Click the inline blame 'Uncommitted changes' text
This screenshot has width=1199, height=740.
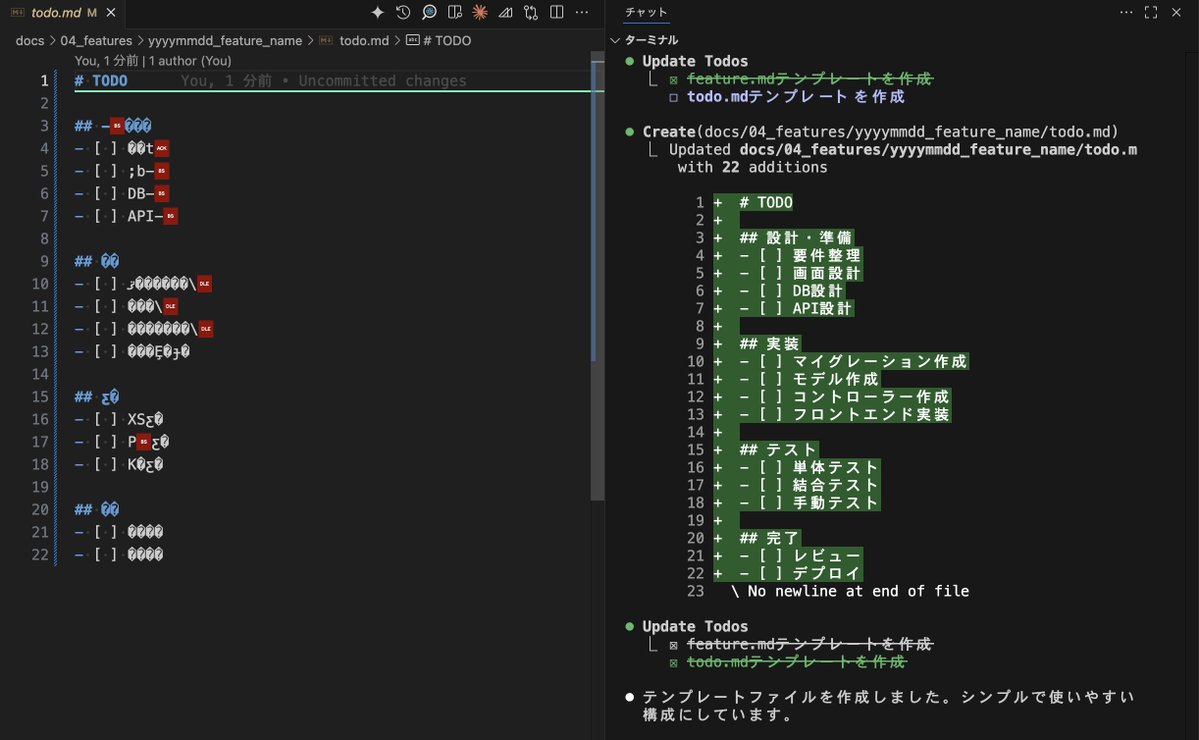pos(382,80)
